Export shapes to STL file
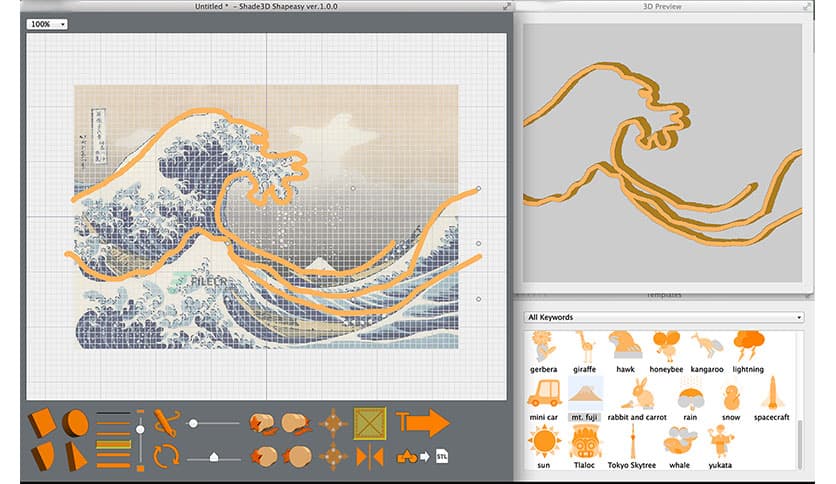 click(x=423, y=456)
